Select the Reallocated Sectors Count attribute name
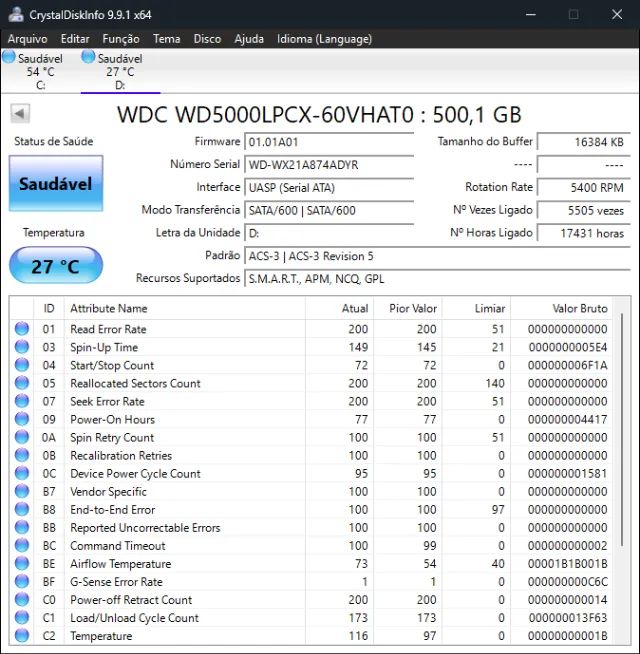Screen dimensions: 640x654 [x=135, y=383]
